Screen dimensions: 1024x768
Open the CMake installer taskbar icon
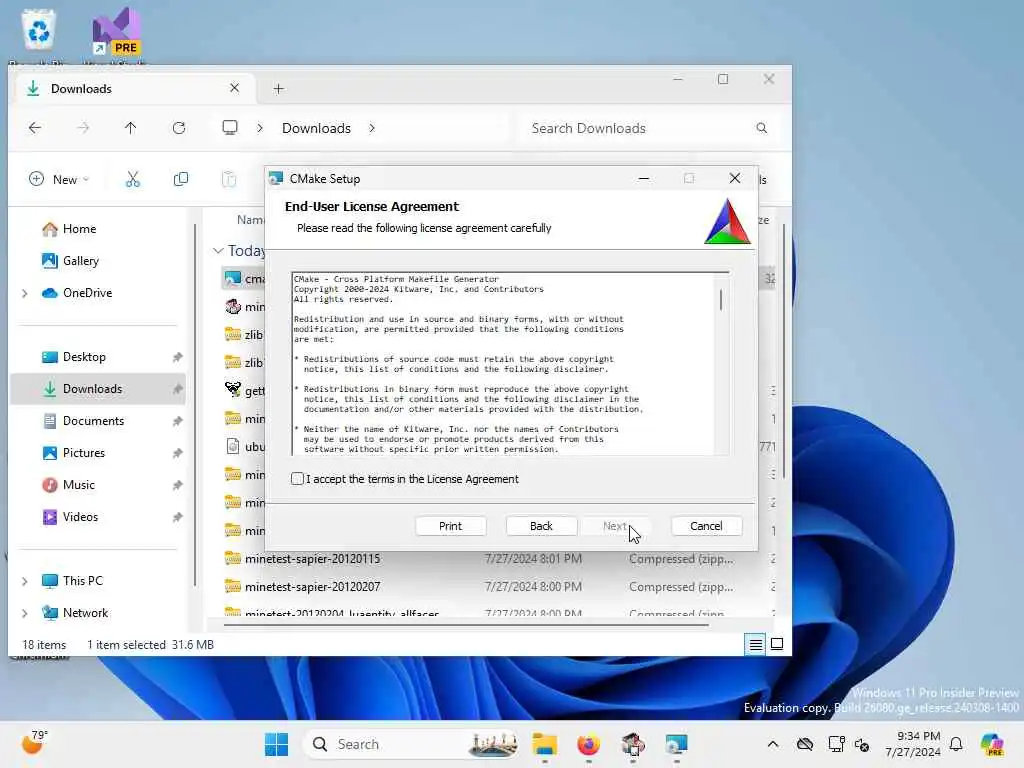point(677,744)
